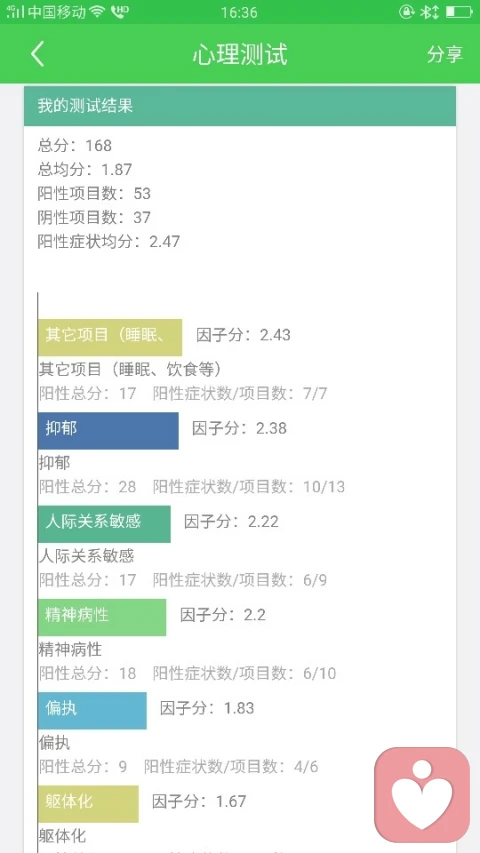Select the 抑郁 blue bar
The image size is (480, 853).
point(108,431)
